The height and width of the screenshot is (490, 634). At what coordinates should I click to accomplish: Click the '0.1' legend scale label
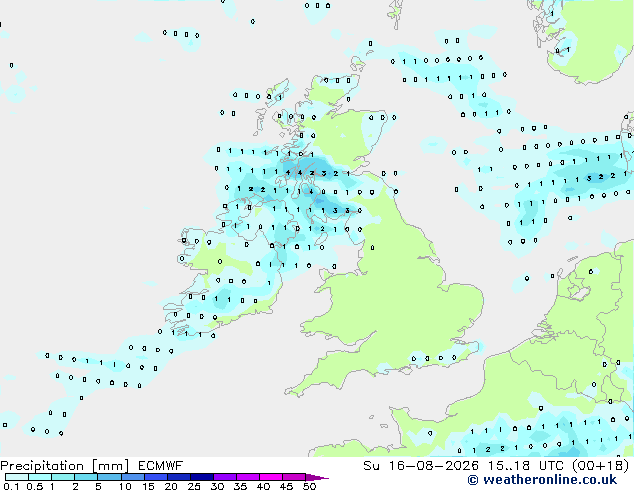tap(11, 486)
